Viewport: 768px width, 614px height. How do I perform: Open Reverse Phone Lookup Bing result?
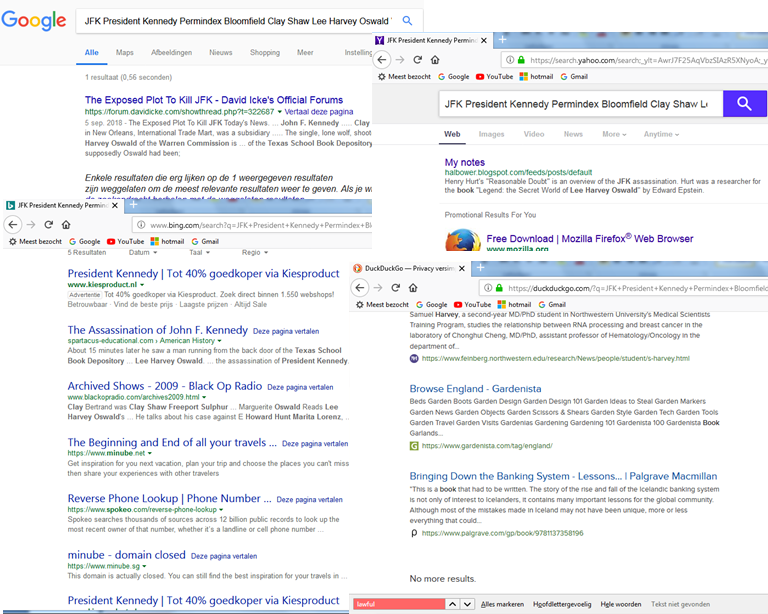[x=169, y=498]
